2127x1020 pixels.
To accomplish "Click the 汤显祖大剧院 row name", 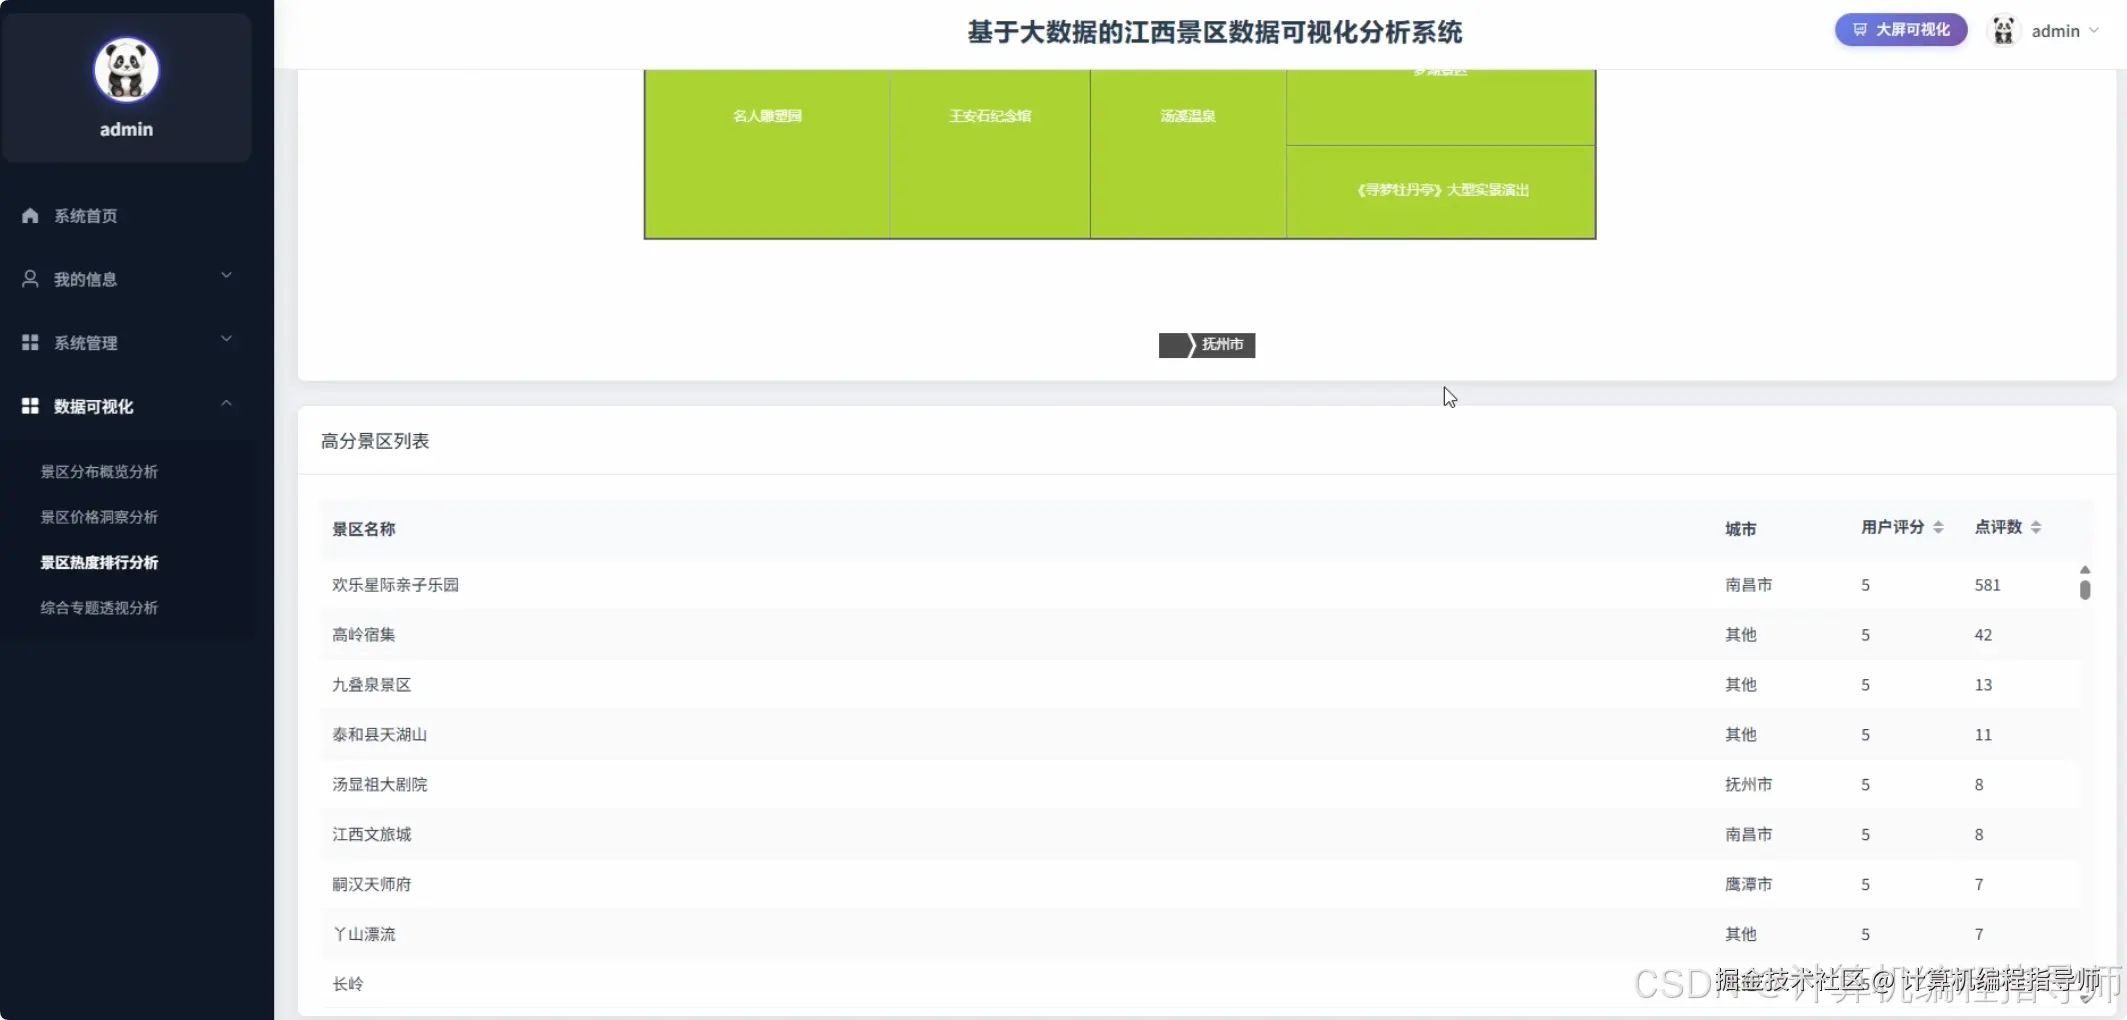I will pyautogui.click(x=379, y=785).
